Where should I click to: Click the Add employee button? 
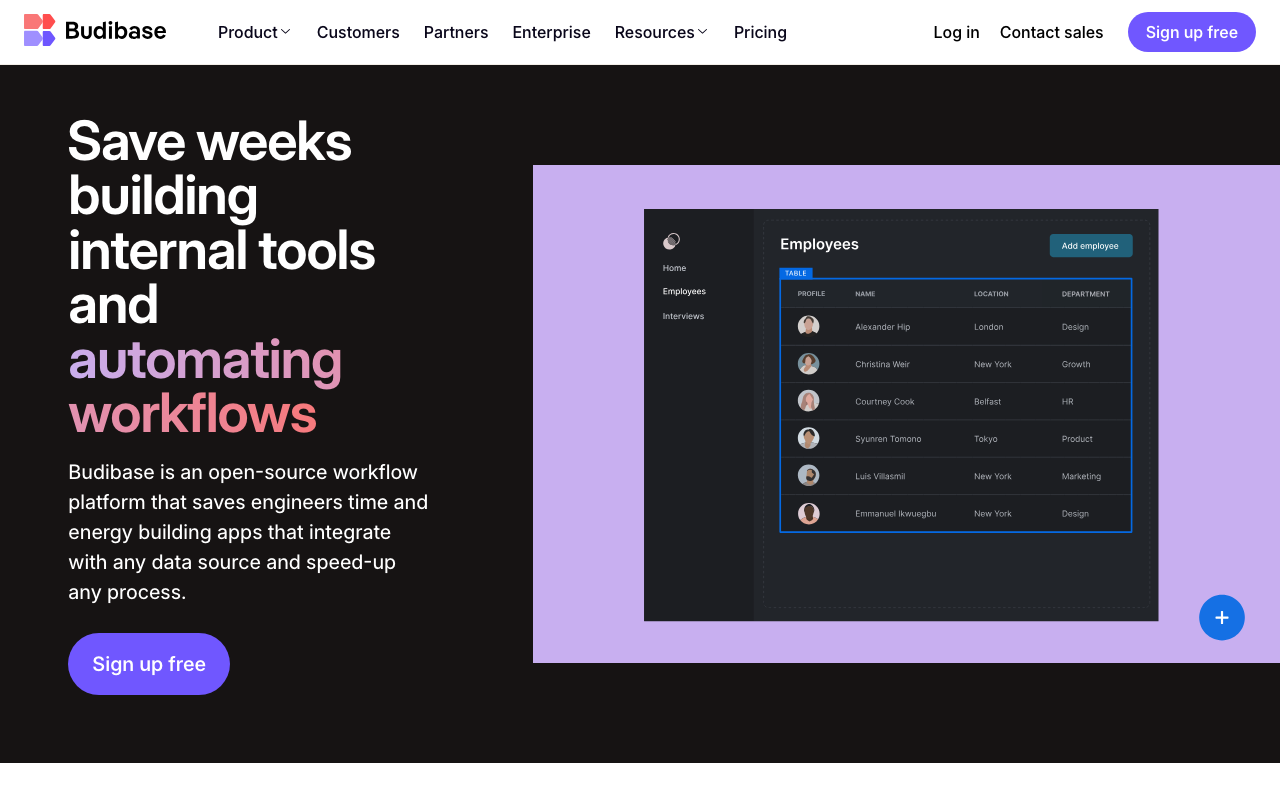[1090, 245]
